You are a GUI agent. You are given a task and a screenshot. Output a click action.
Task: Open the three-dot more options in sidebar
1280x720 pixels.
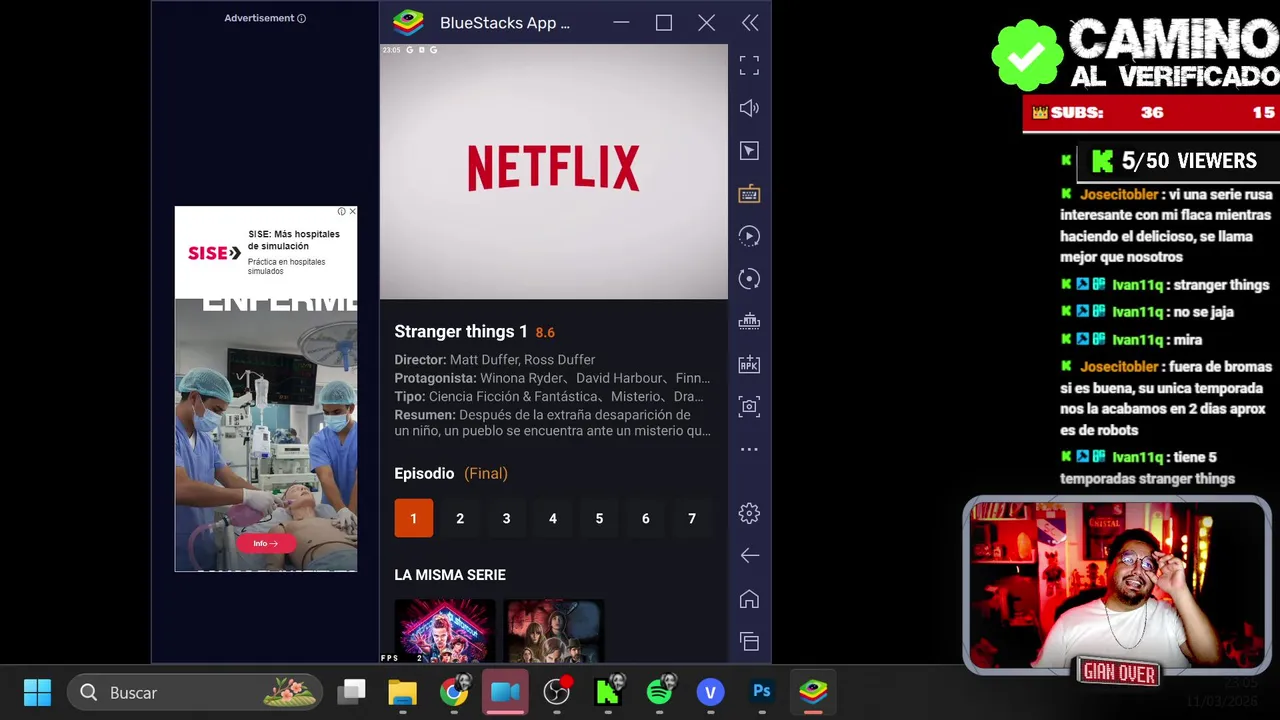click(749, 449)
